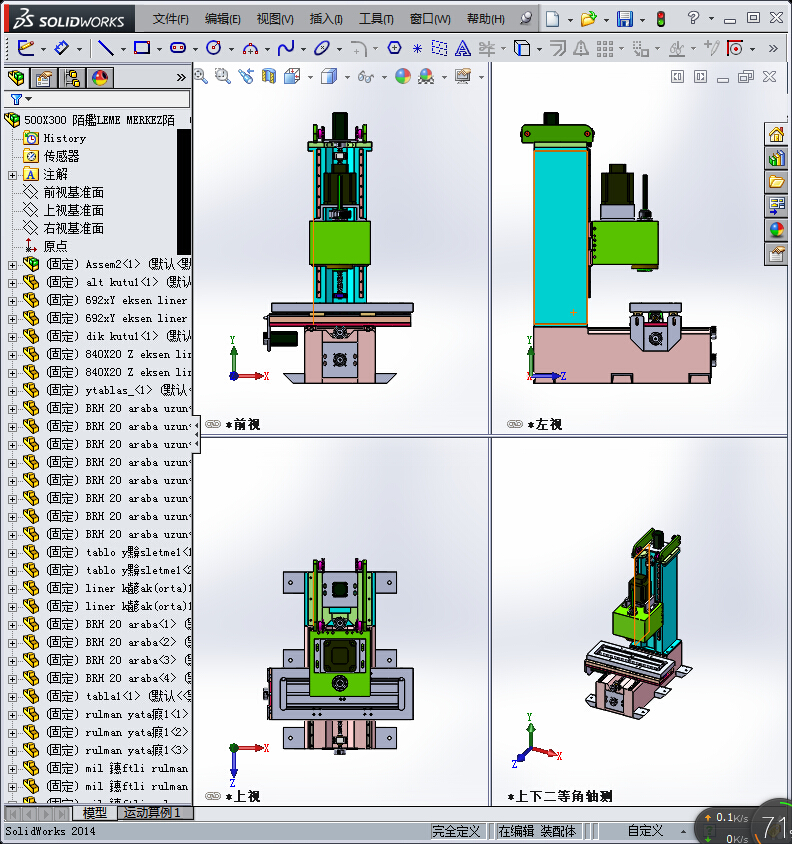Toggle view link icon beside 左视 label
The height and width of the screenshot is (844, 792).
pos(515,424)
